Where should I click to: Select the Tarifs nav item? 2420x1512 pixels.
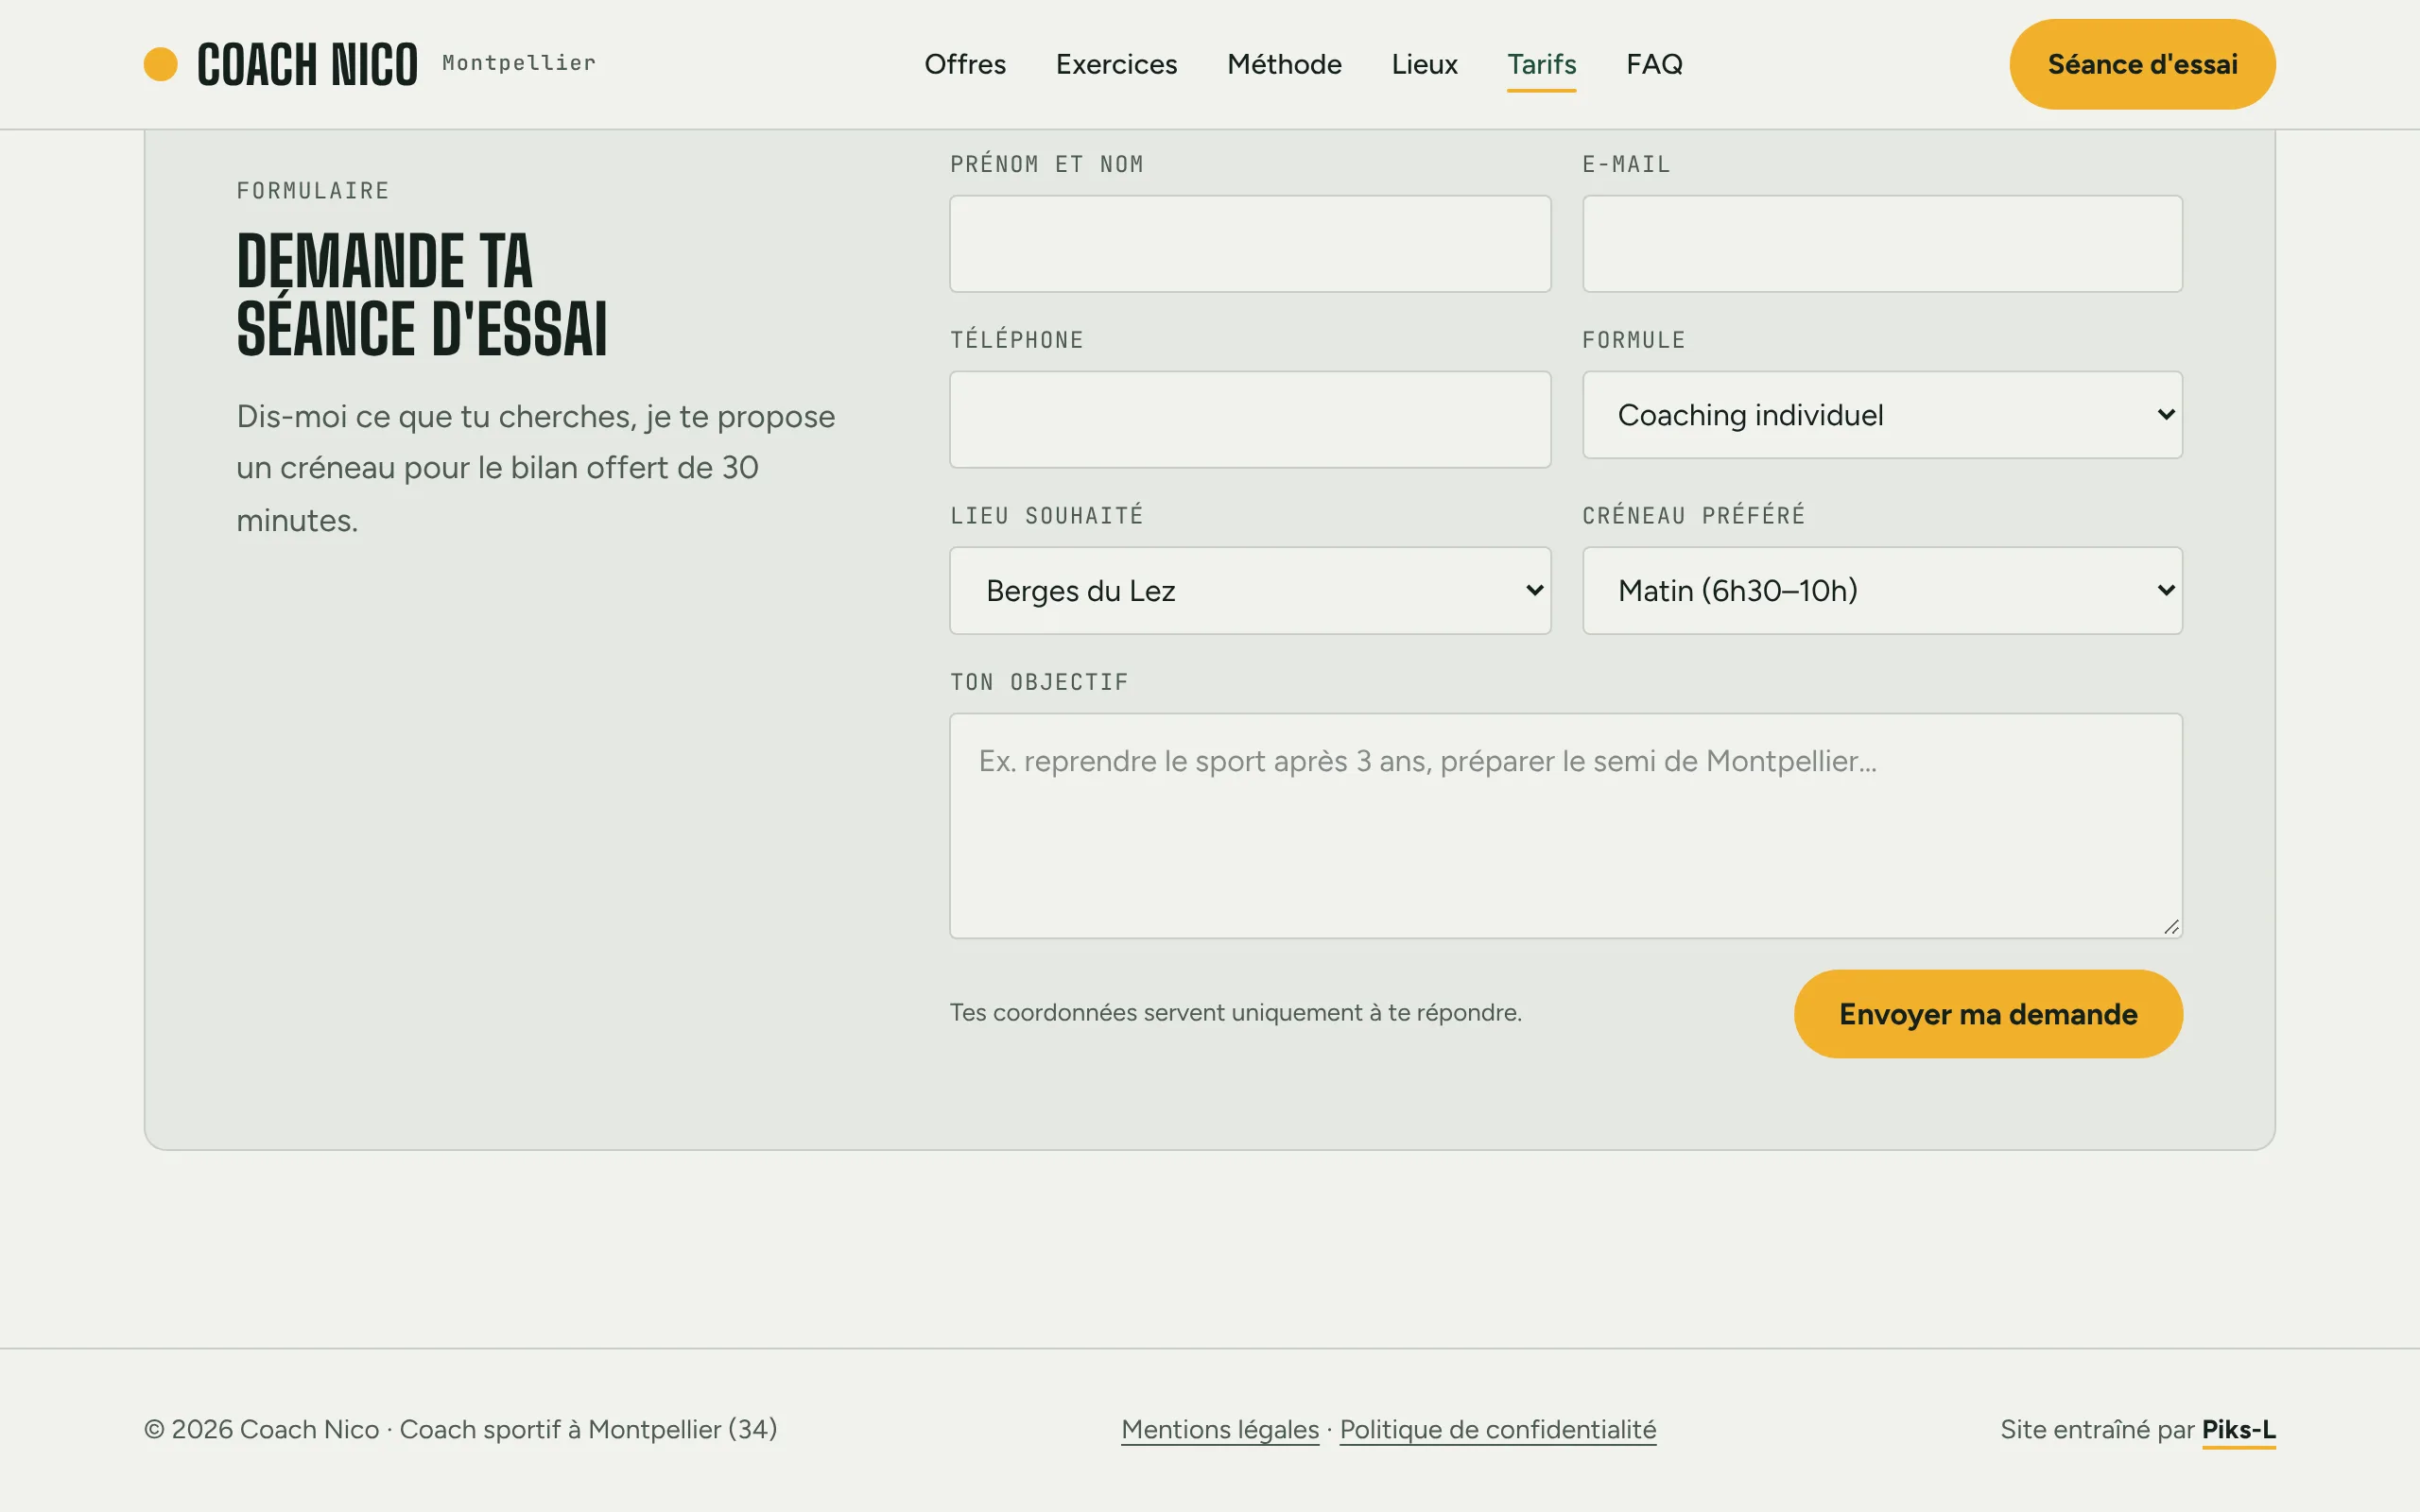tap(1541, 64)
